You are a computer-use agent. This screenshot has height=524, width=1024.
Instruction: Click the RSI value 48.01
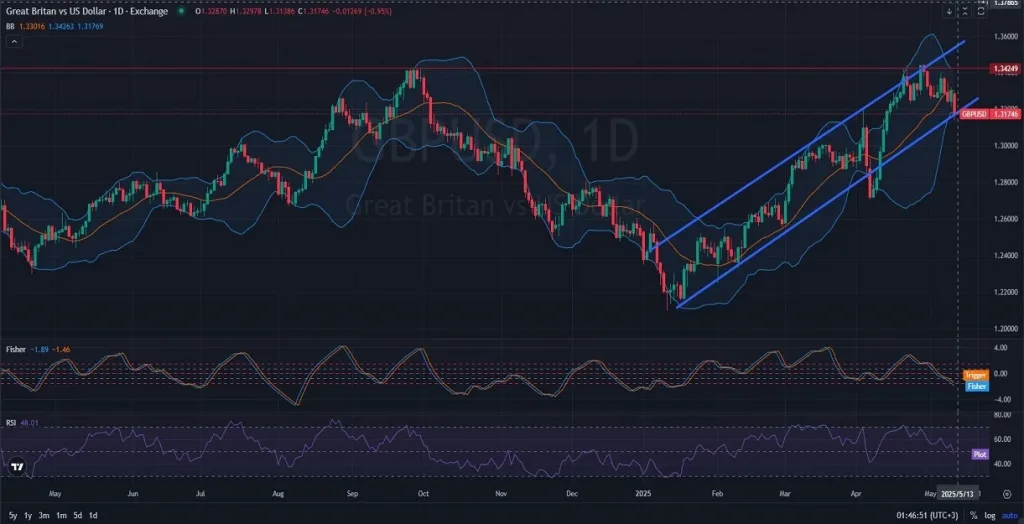(x=29, y=423)
